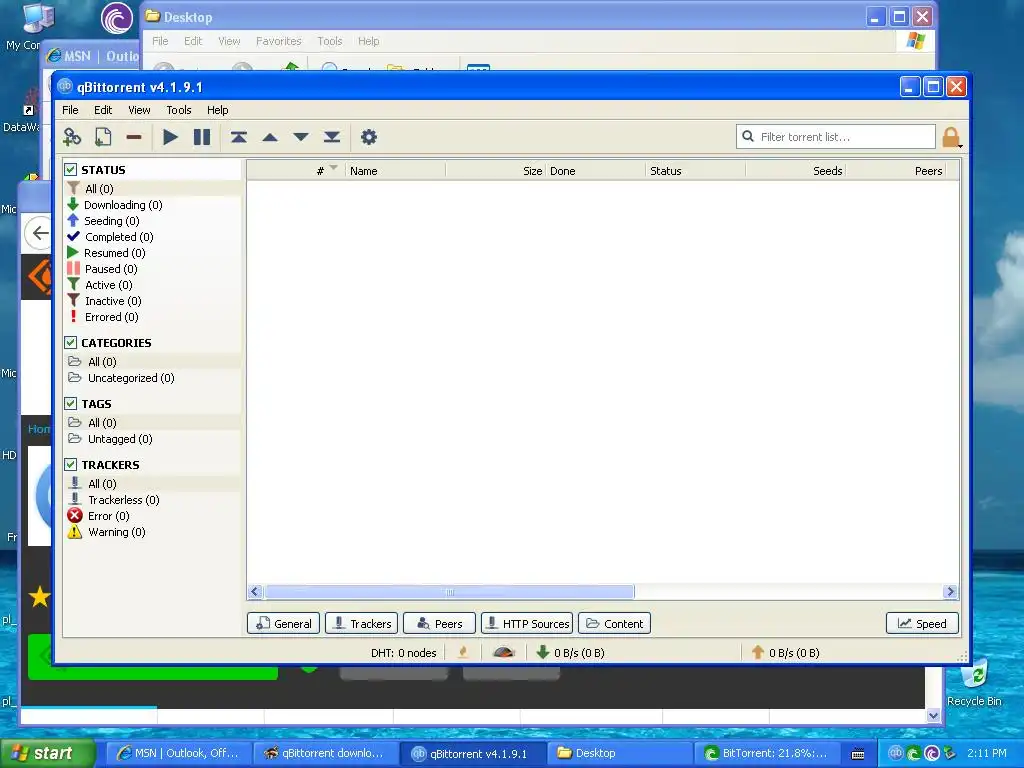Switch to the Content tab
1024x768 pixels.
coord(615,623)
